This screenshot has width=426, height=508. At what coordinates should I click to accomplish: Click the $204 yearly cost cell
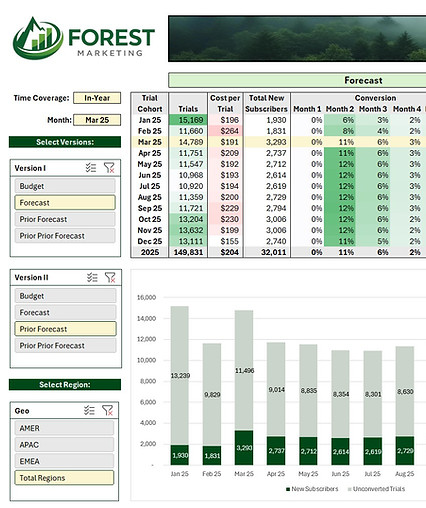click(225, 252)
